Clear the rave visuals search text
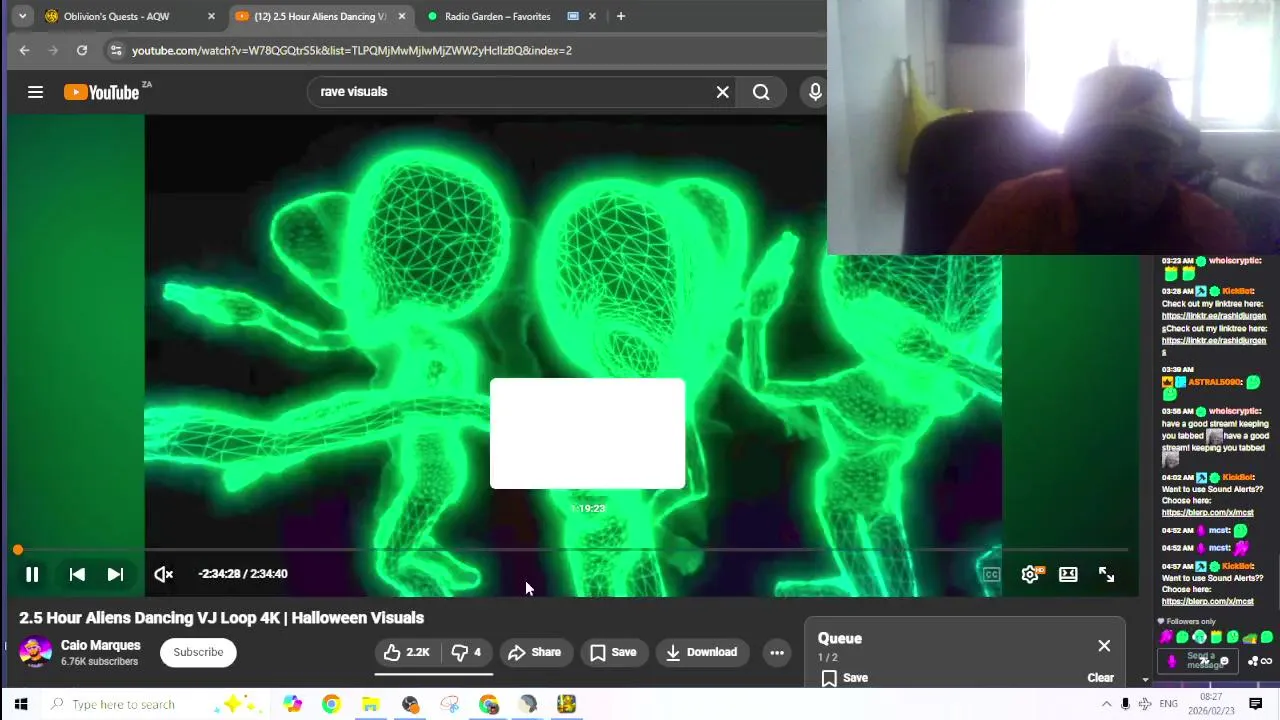 [x=723, y=92]
